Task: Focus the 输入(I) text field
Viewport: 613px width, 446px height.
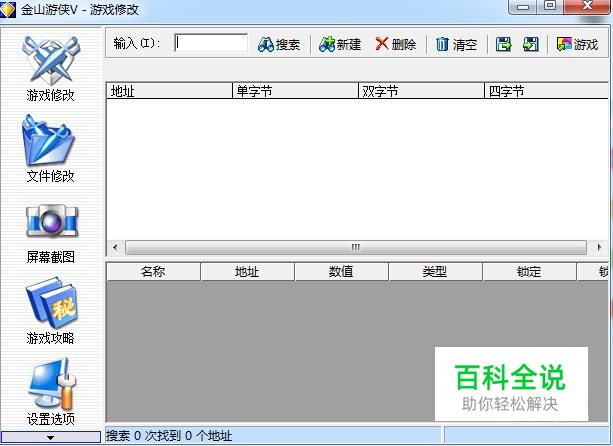Action: [211, 43]
